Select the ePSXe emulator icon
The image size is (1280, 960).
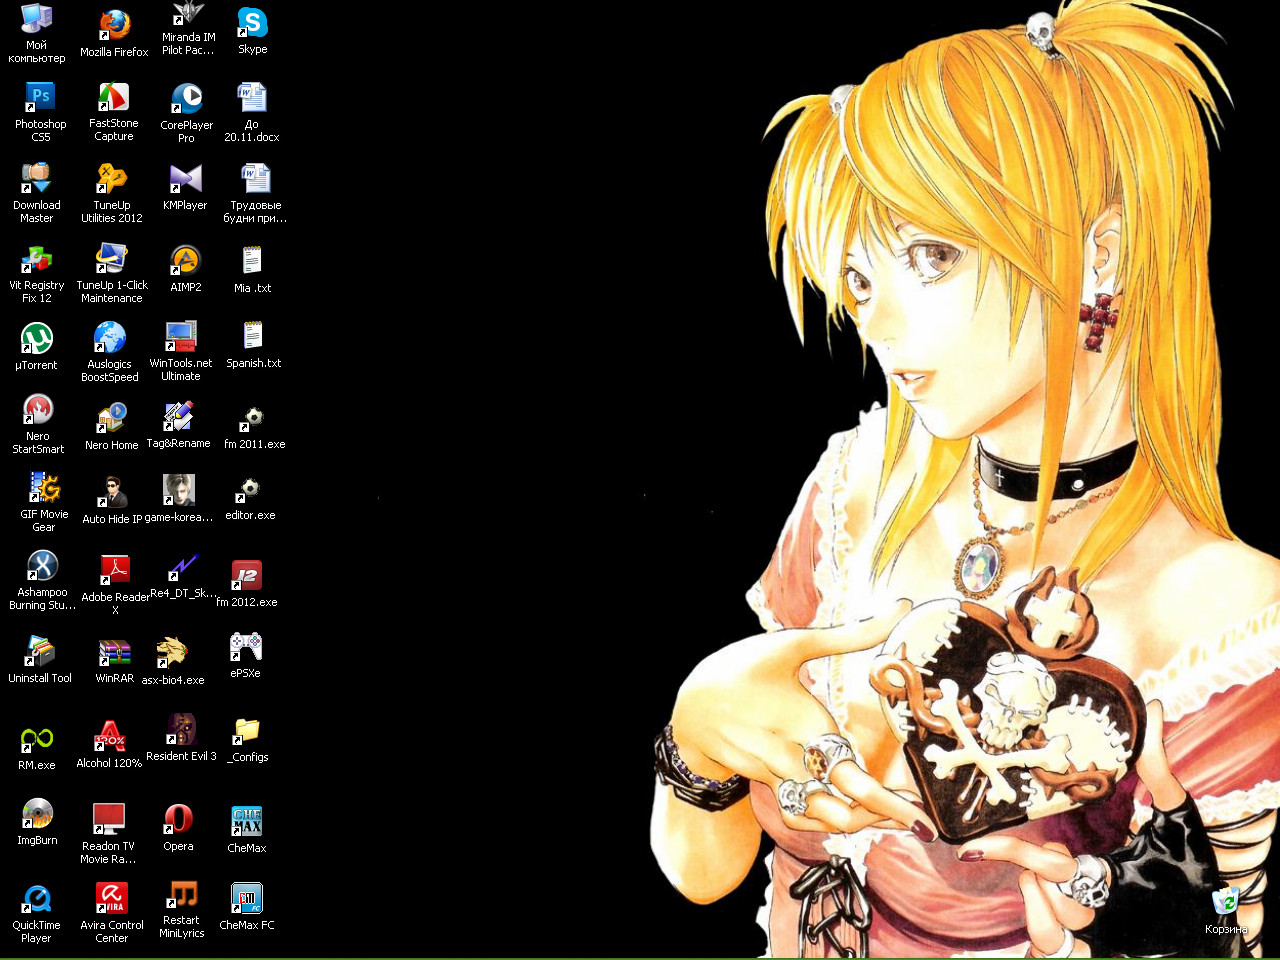(x=245, y=647)
